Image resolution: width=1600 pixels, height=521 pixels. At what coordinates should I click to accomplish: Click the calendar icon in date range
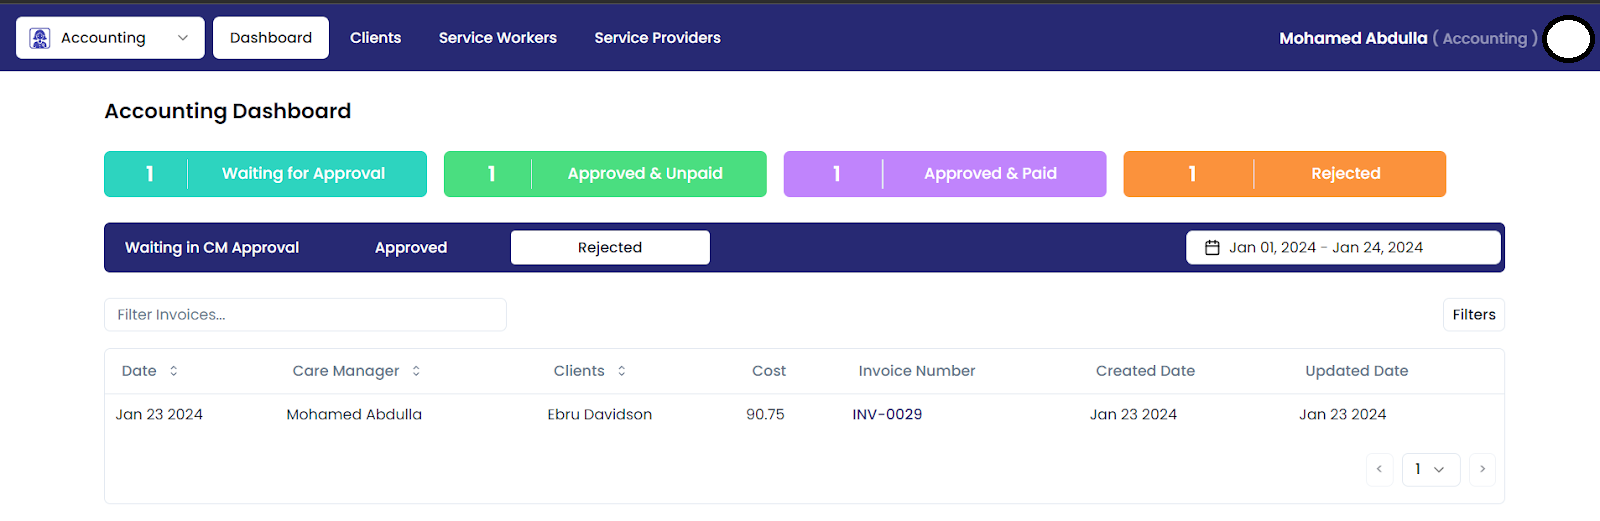pyautogui.click(x=1212, y=248)
